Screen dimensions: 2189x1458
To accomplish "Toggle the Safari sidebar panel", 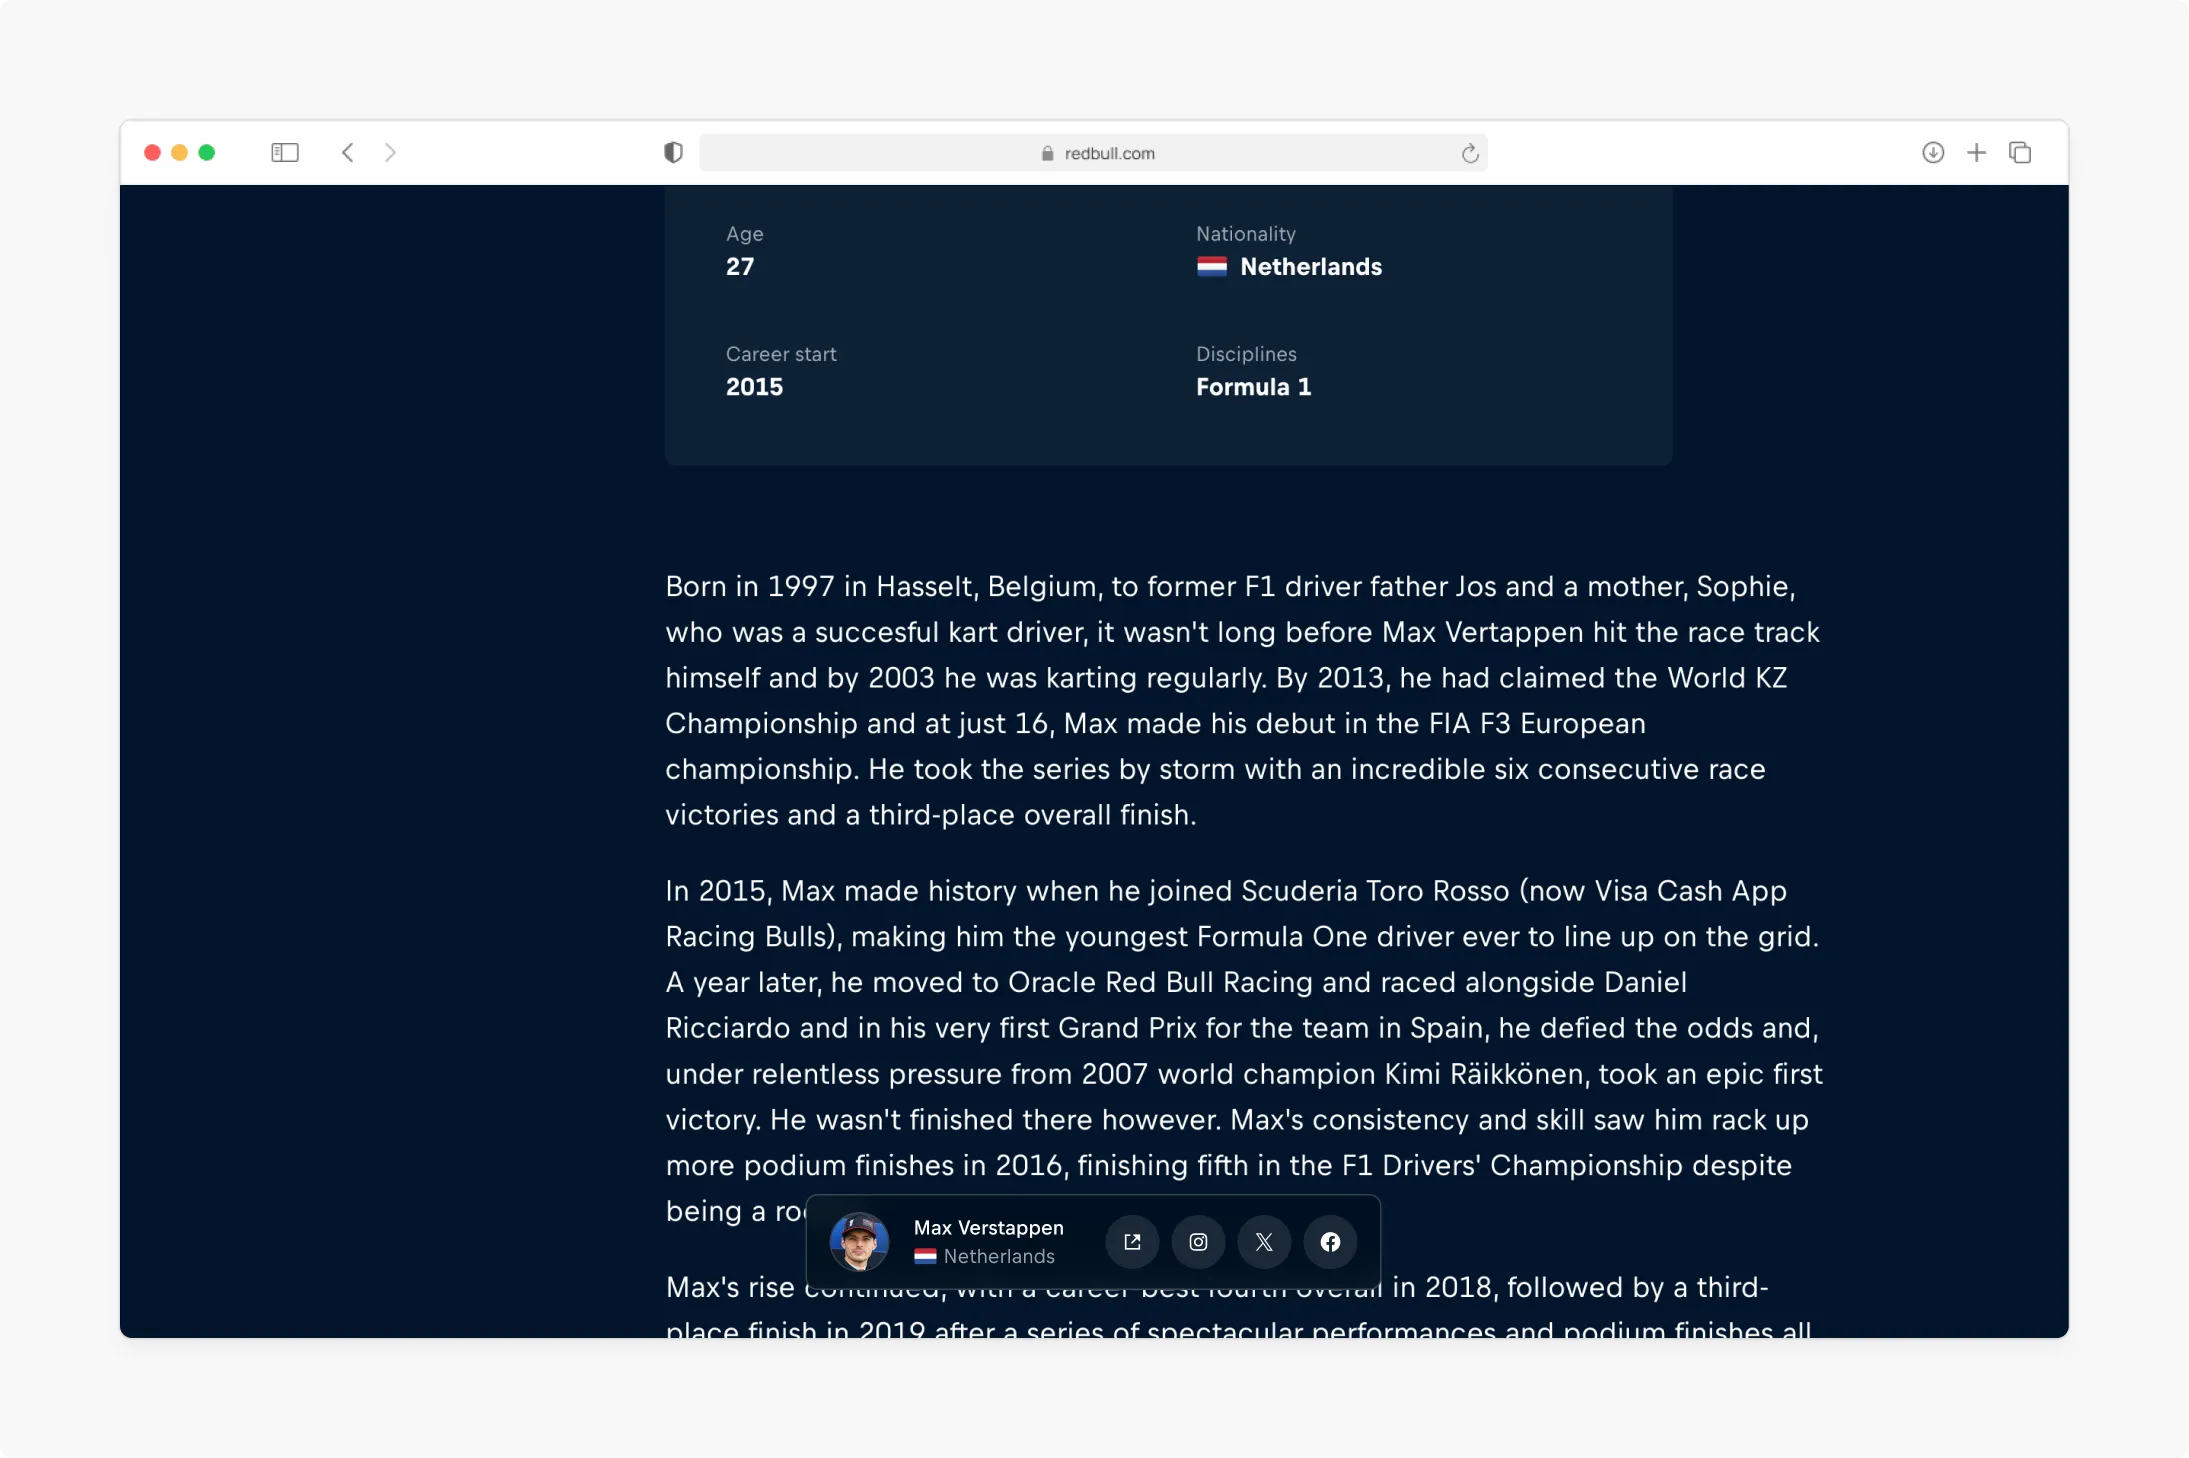I will click(x=285, y=152).
